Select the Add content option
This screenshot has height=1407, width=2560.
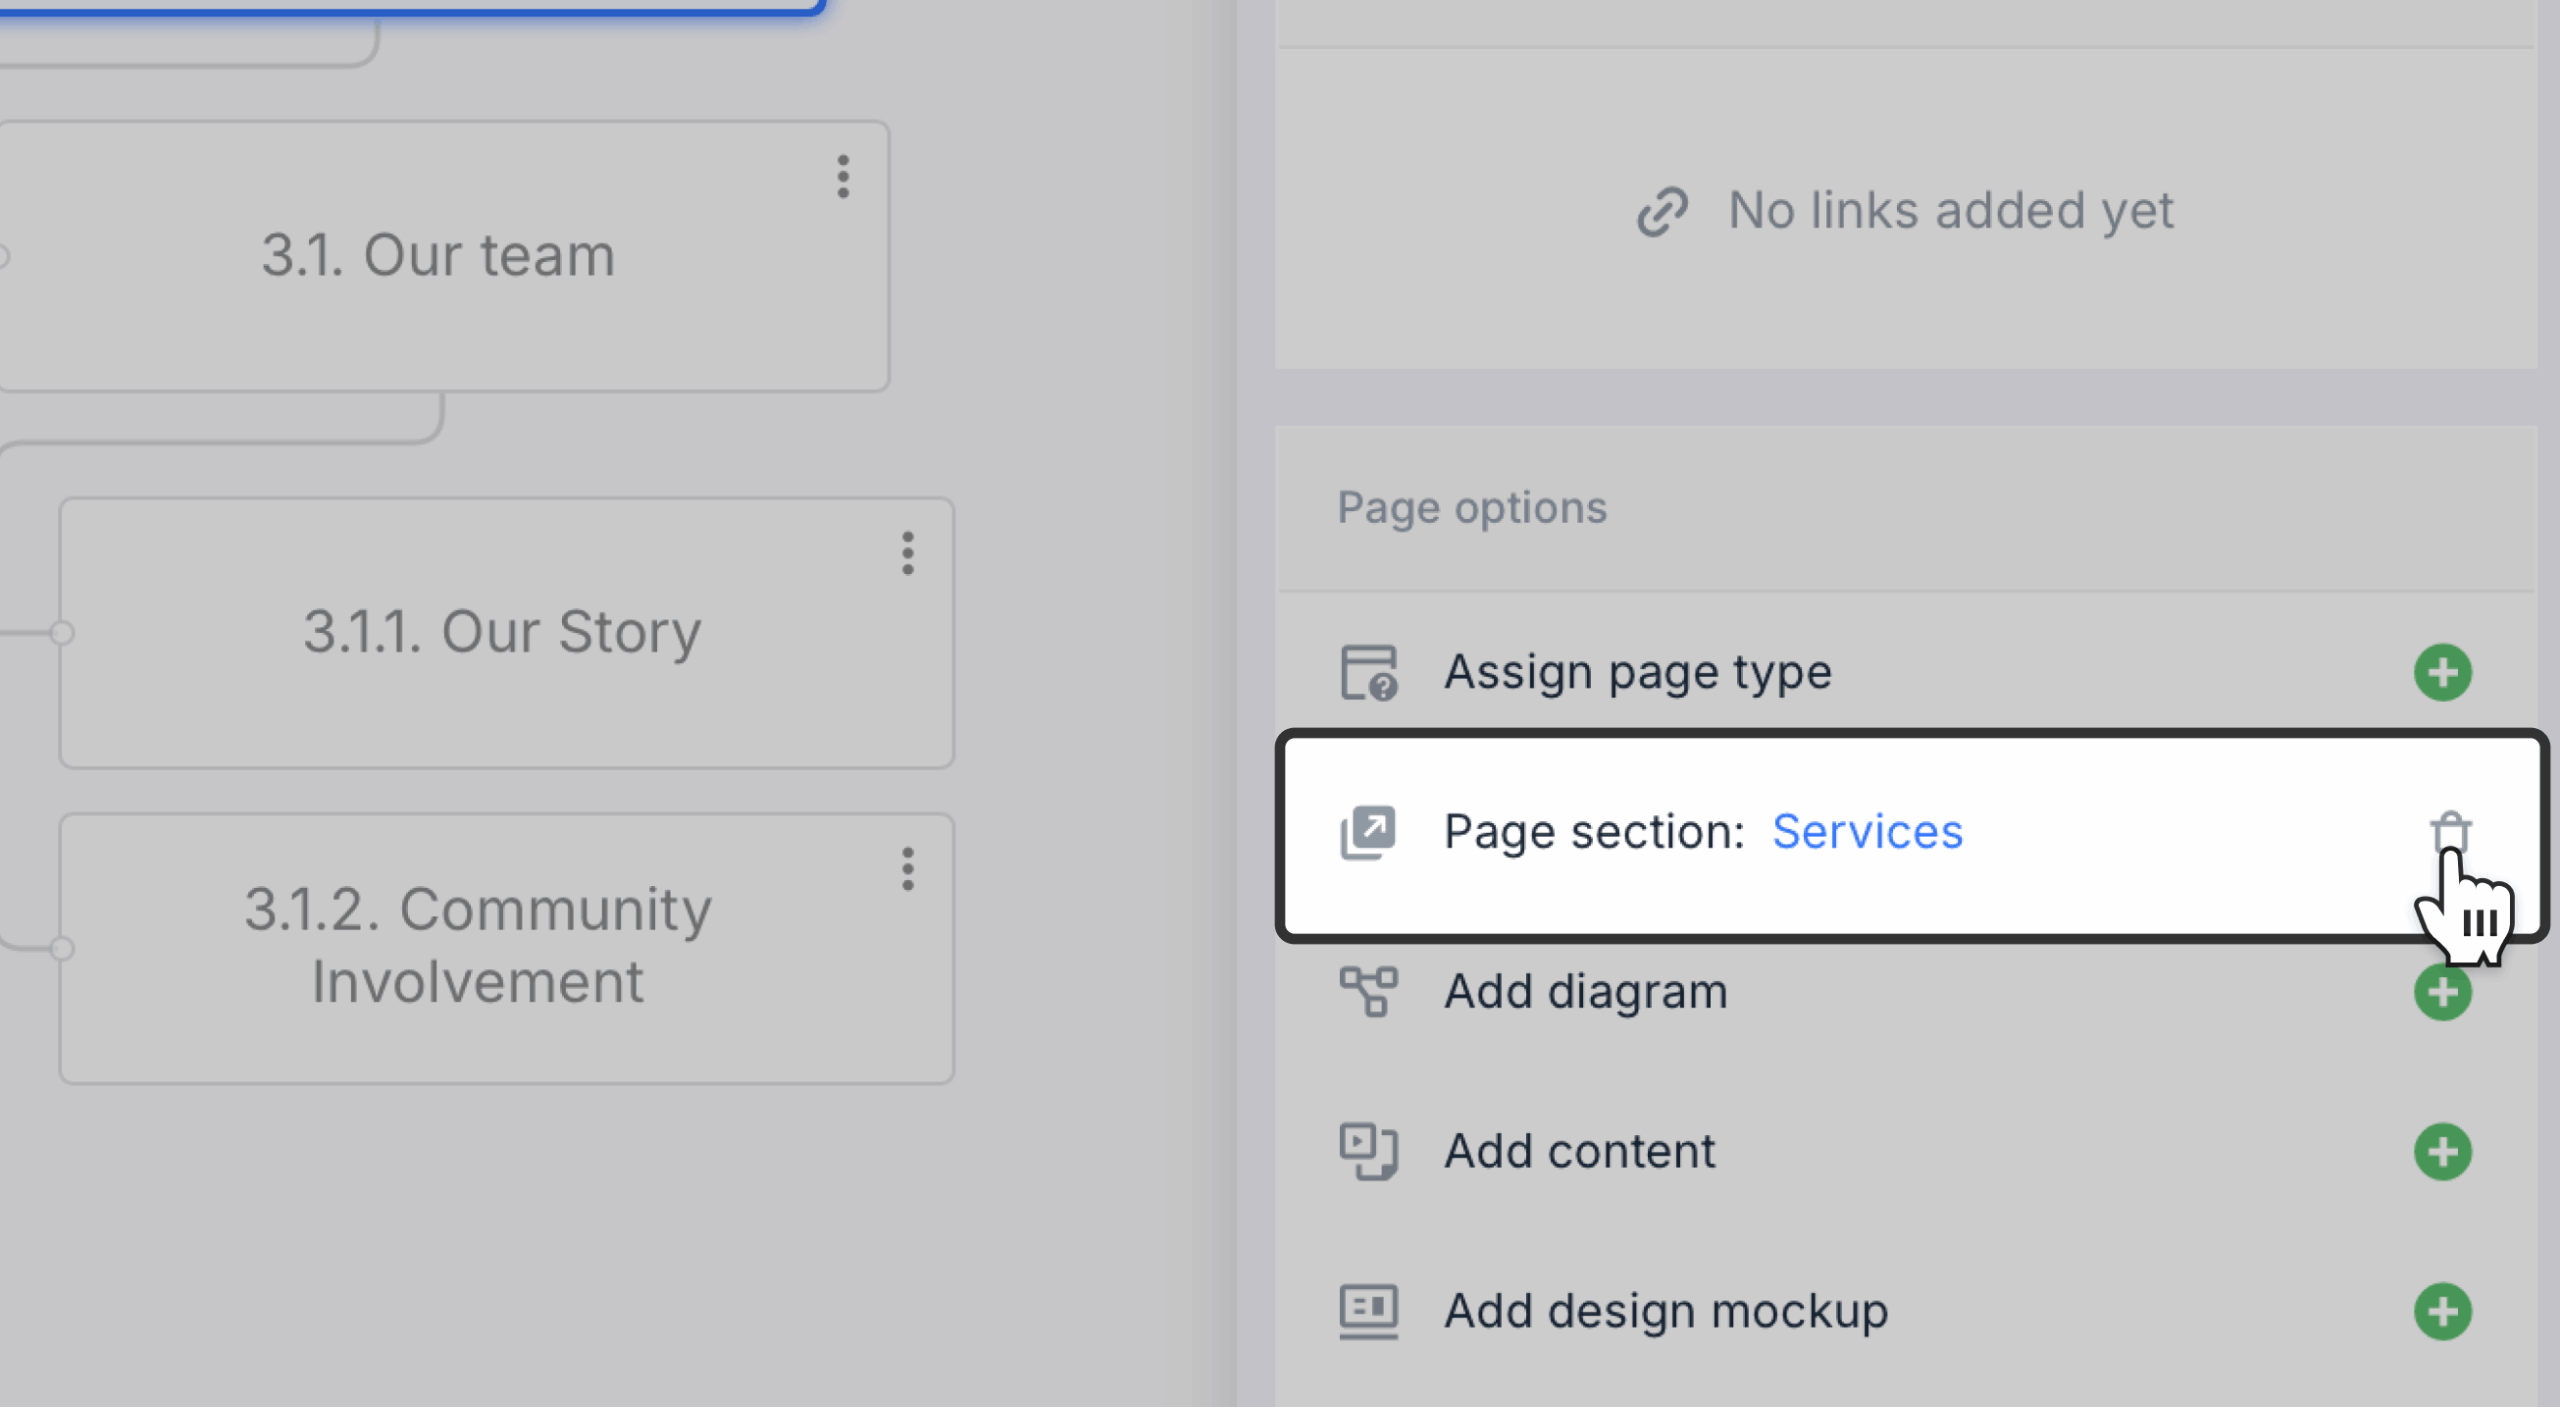(1906, 1152)
